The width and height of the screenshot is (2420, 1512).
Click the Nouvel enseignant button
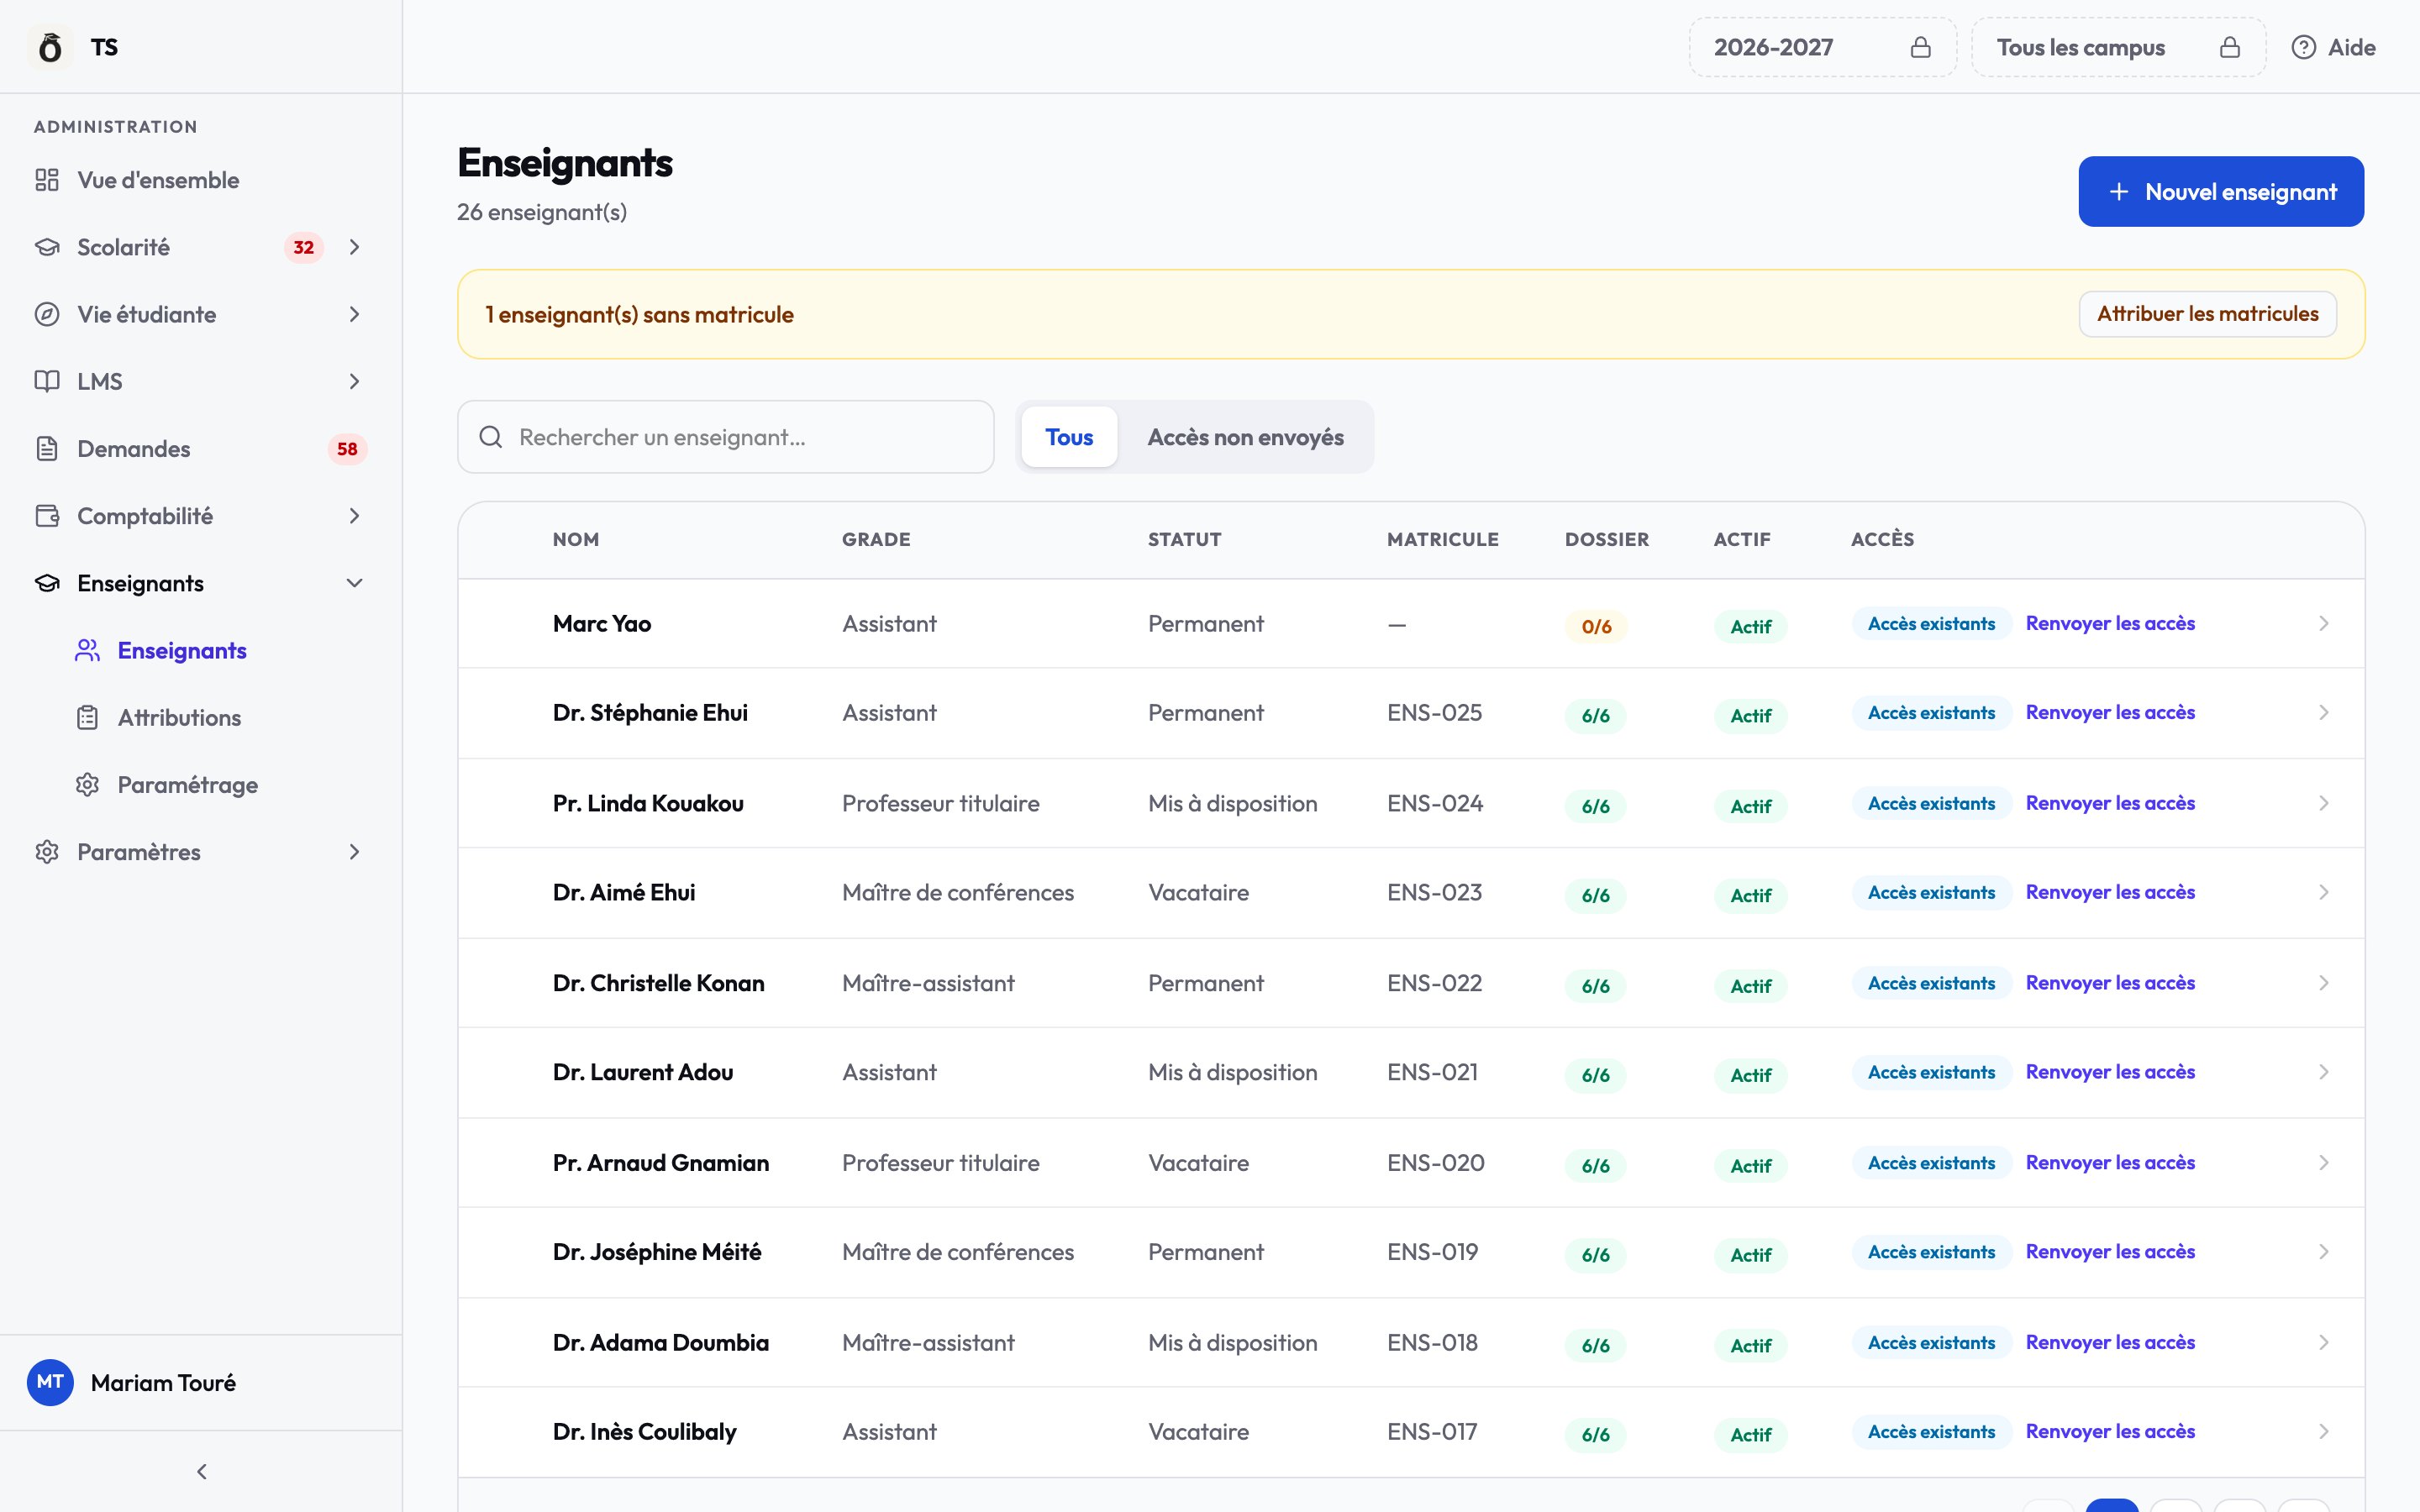coord(2221,191)
